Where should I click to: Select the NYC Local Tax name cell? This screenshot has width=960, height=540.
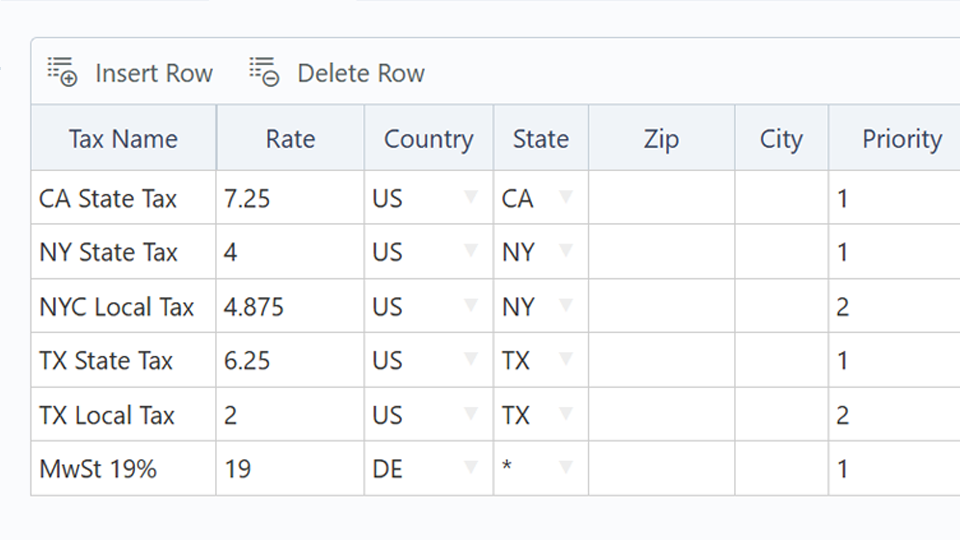[x=123, y=306]
